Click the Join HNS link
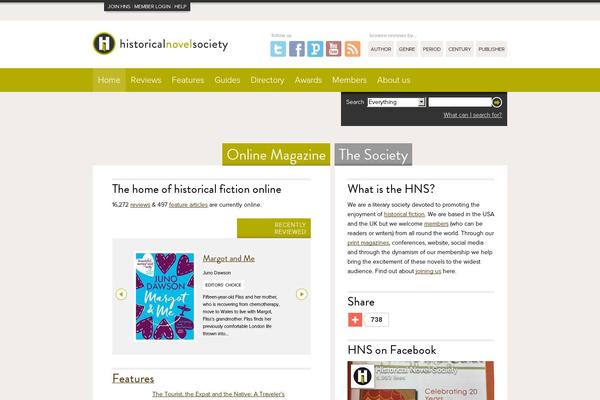Image resolution: width=600 pixels, height=400 pixels. coord(119,7)
